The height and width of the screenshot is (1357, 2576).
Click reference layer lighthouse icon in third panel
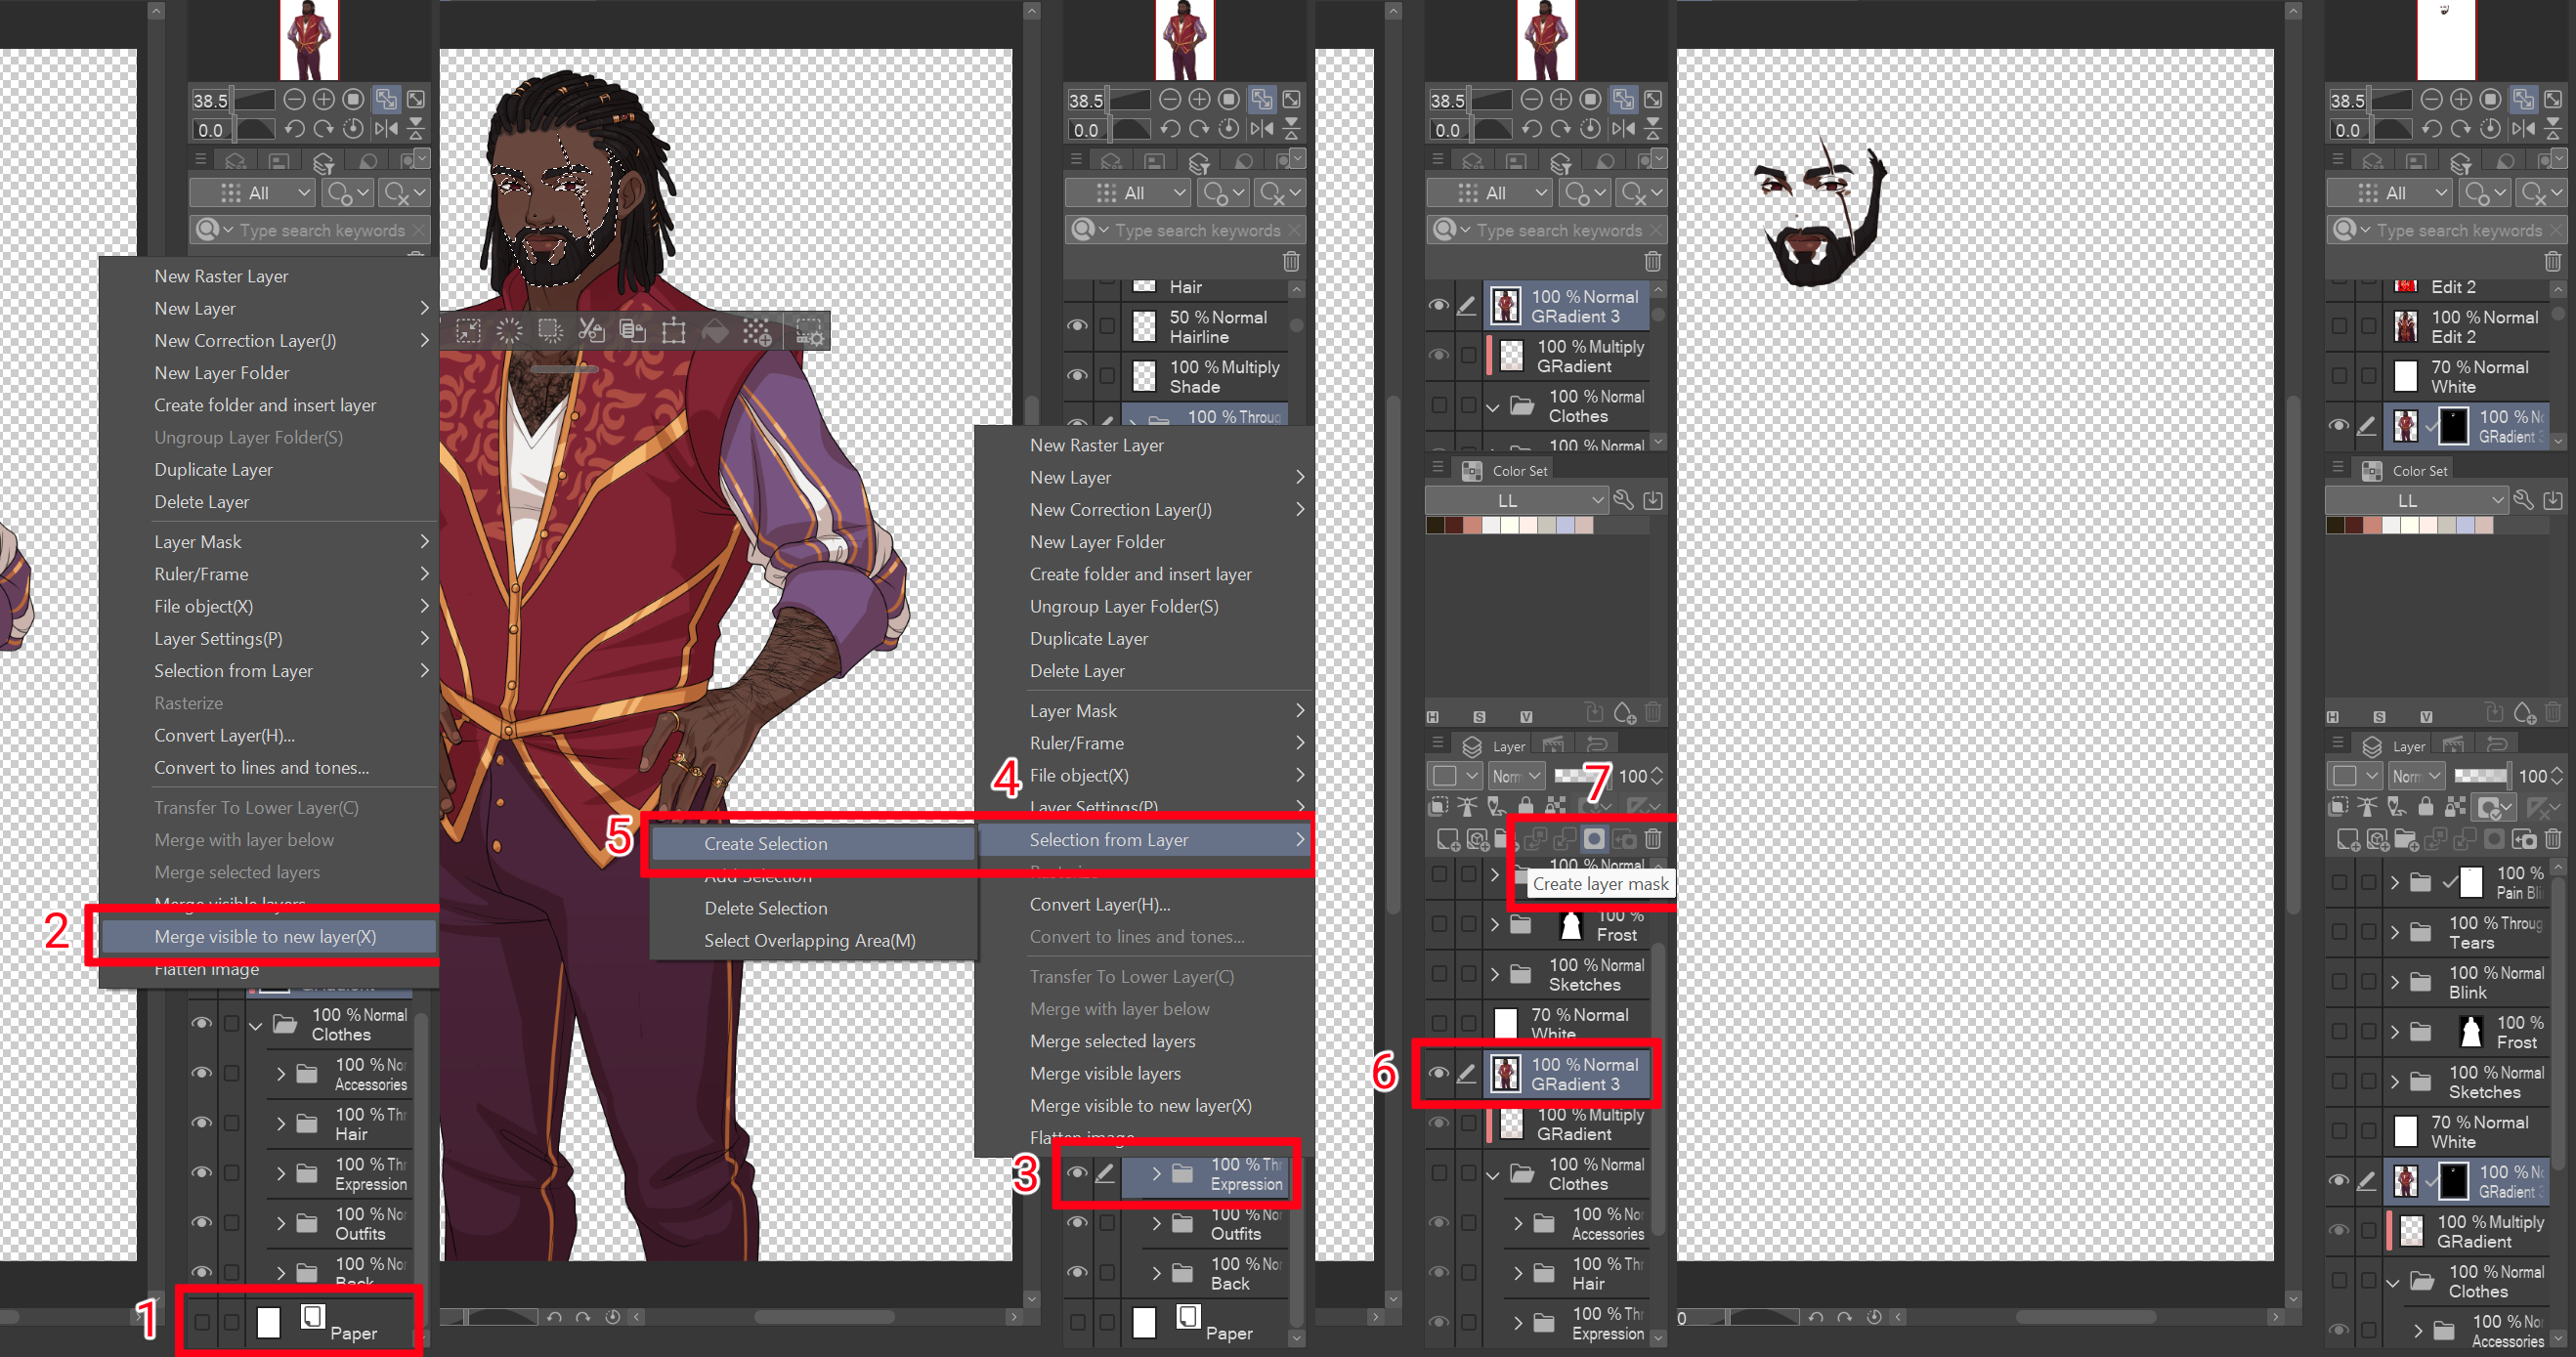point(1467,806)
